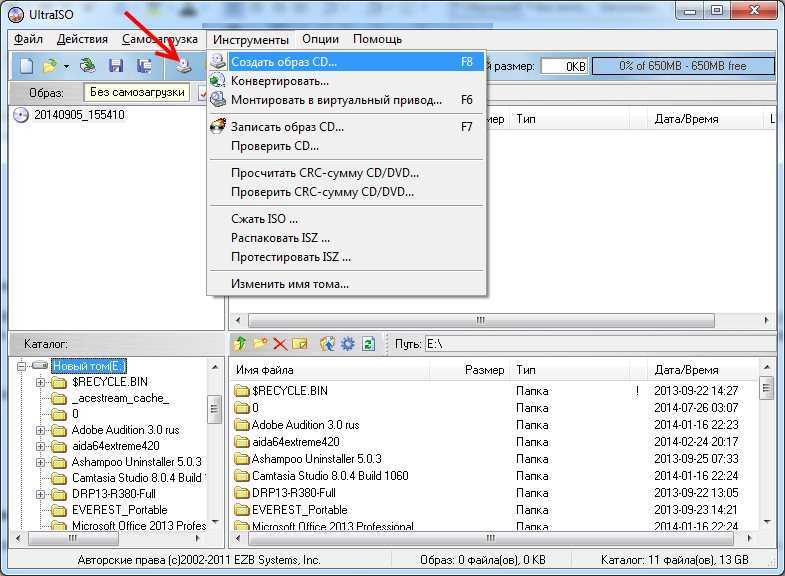Screen dimensions: 785x576
Task: Click the Rename folder icon
Action: [x=299, y=344]
